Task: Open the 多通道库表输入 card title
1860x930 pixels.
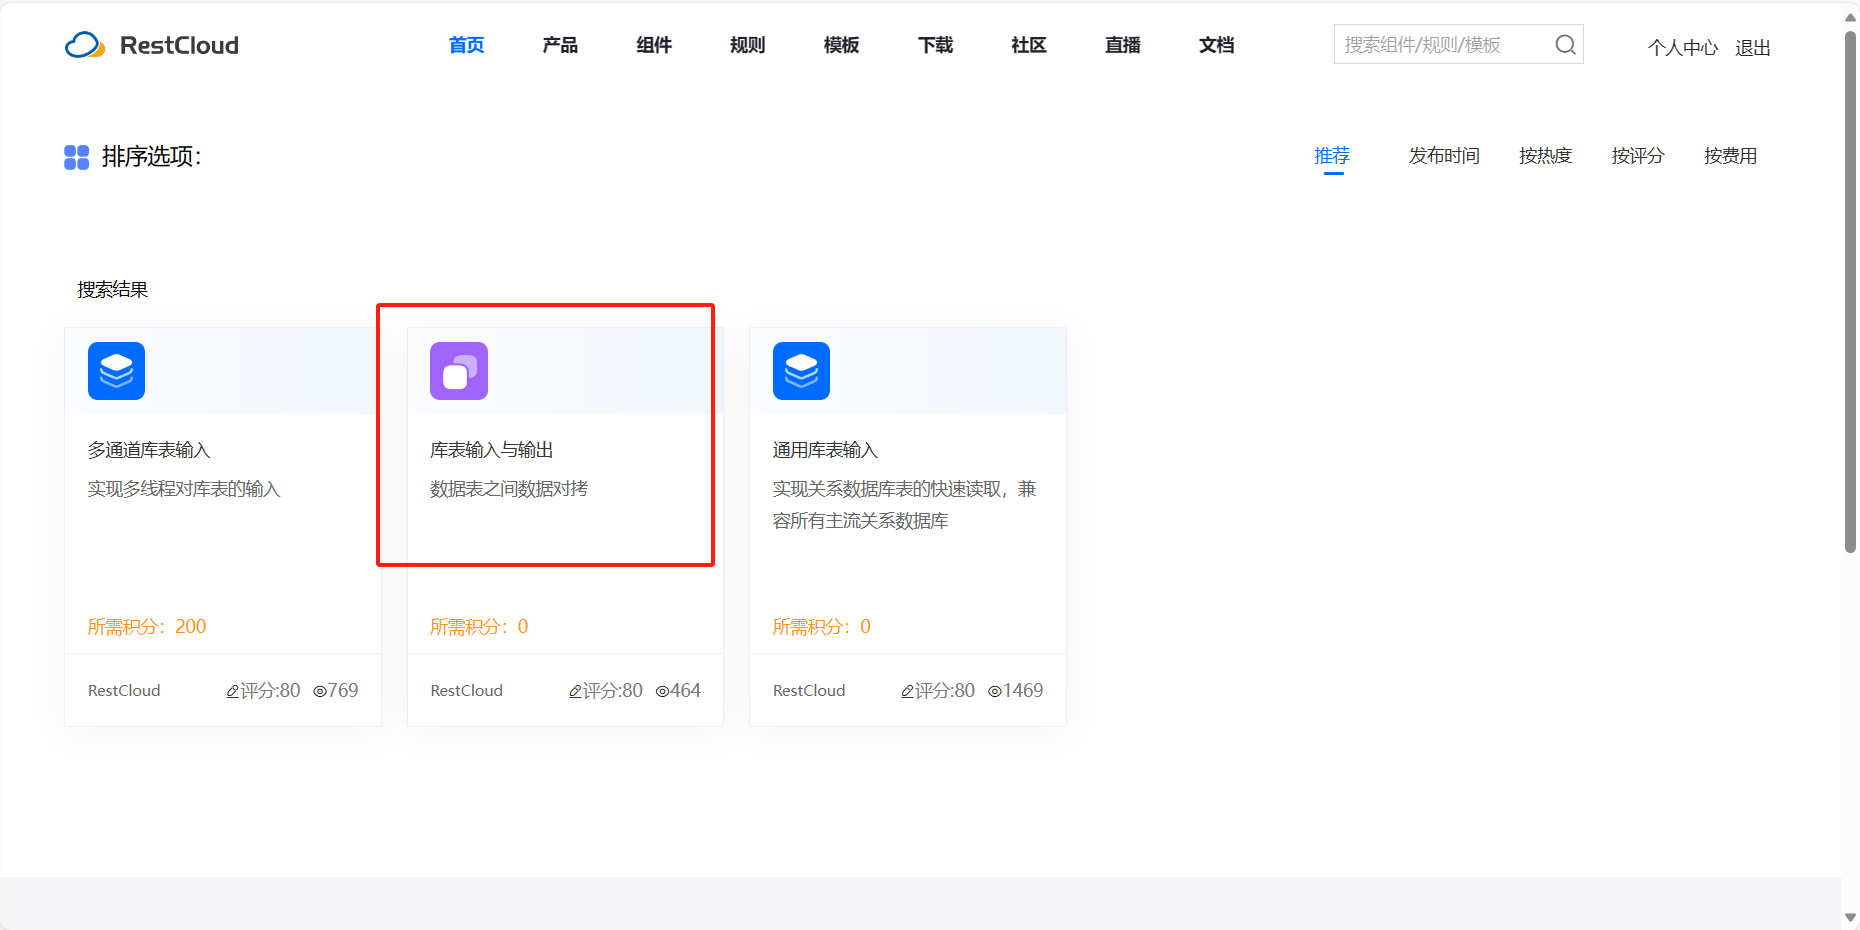Action: click(x=149, y=450)
